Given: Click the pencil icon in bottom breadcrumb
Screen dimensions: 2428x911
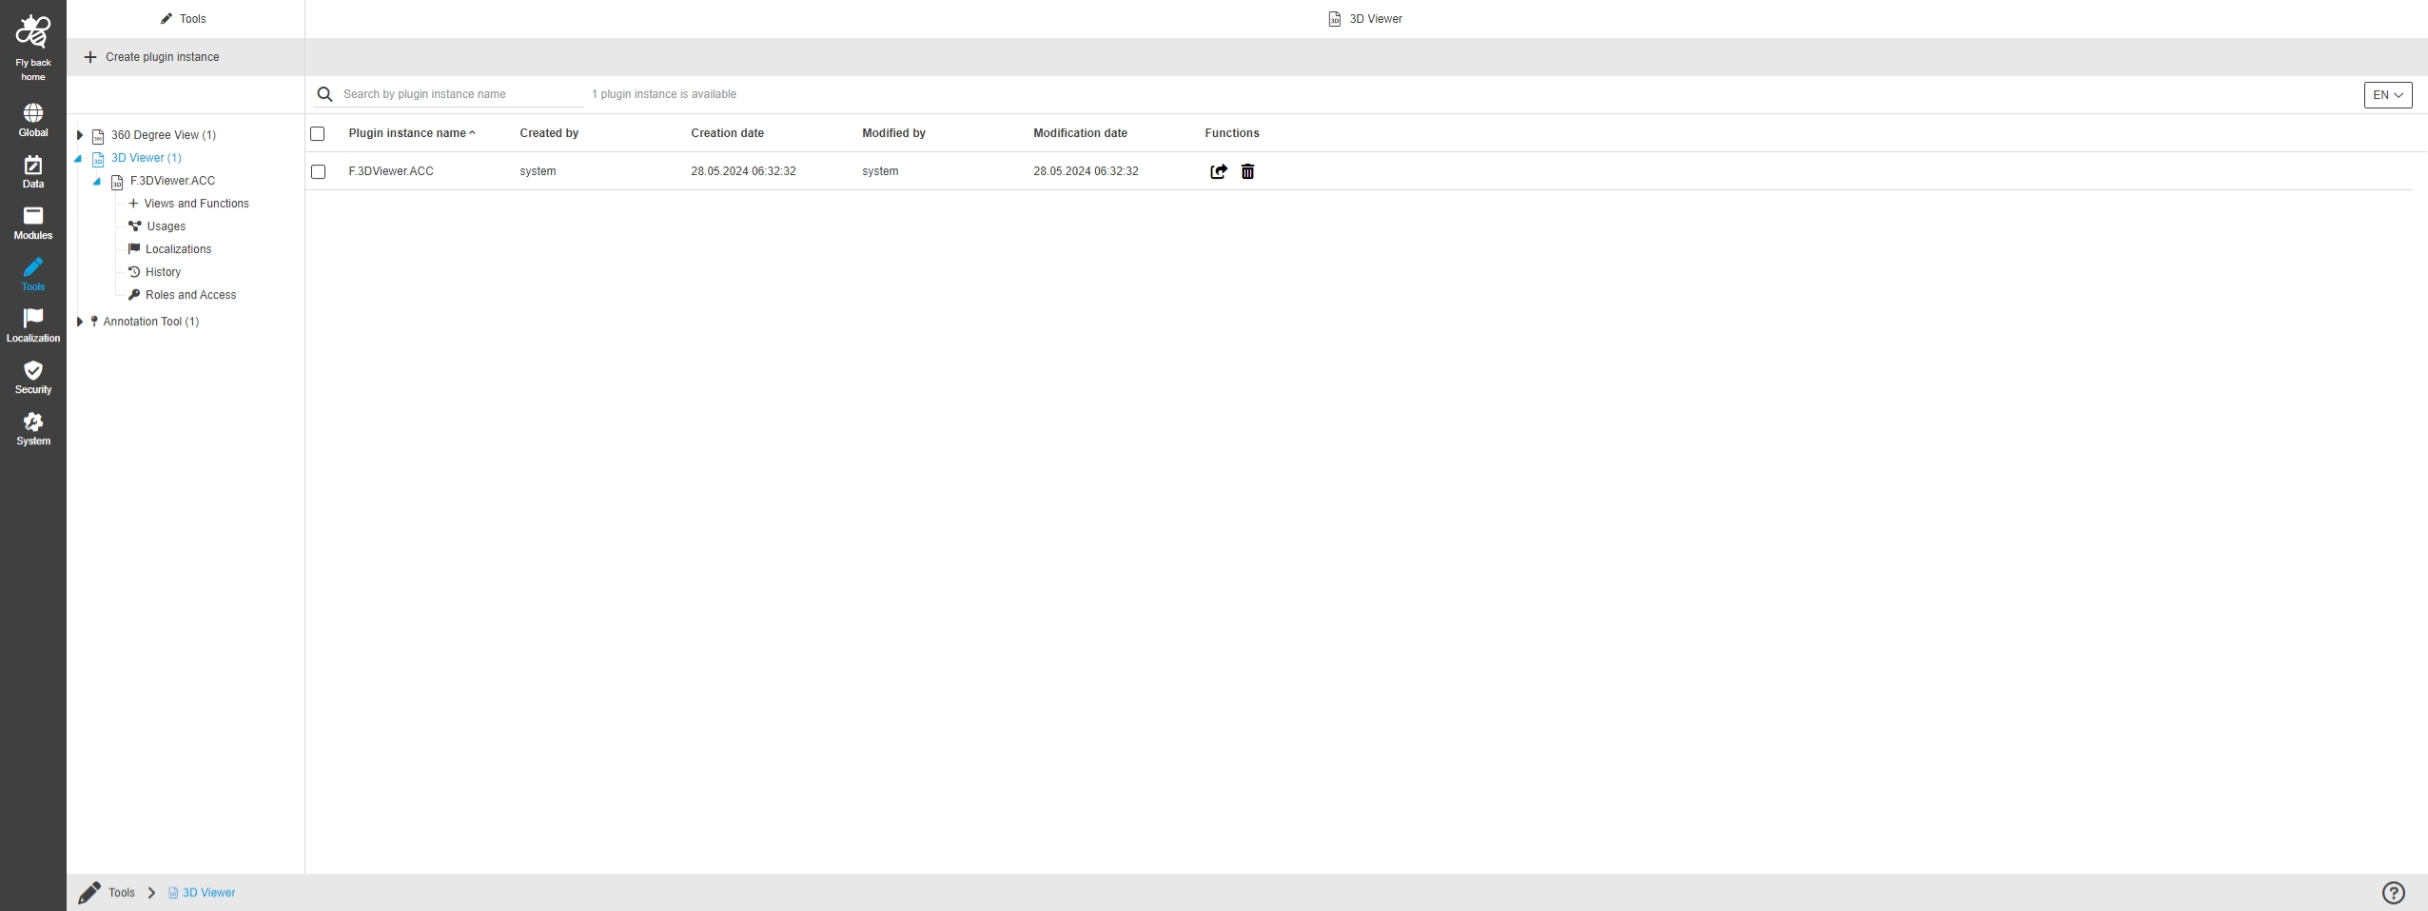Looking at the screenshot, I should [89, 893].
